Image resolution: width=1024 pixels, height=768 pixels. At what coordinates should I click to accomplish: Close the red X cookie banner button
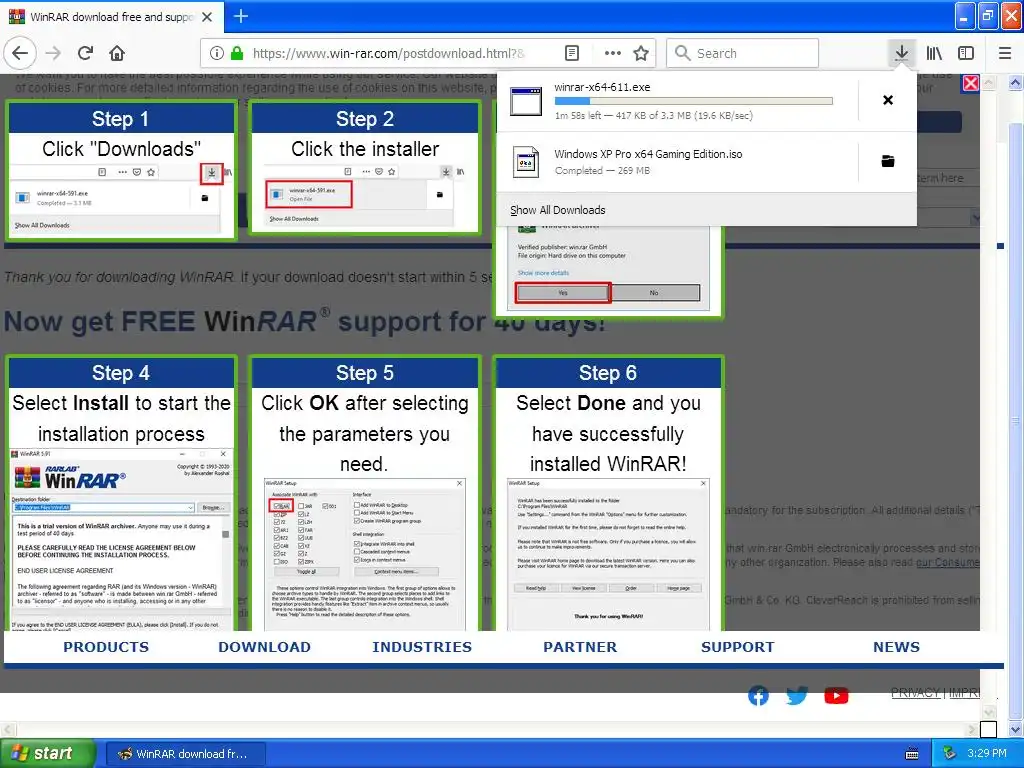tap(971, 83)
